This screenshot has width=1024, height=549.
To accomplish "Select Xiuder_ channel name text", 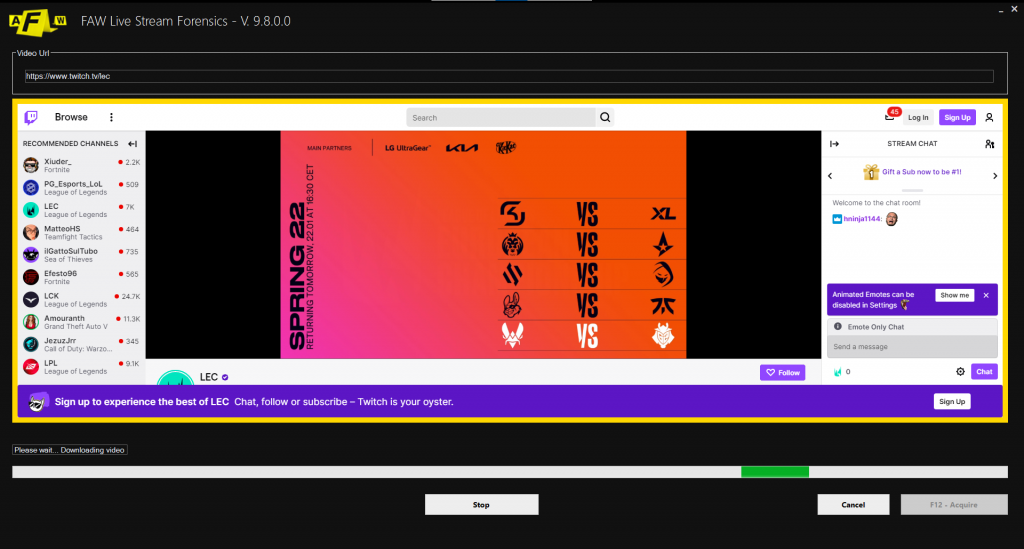I will pyautogui.click(x=57, y=161).
